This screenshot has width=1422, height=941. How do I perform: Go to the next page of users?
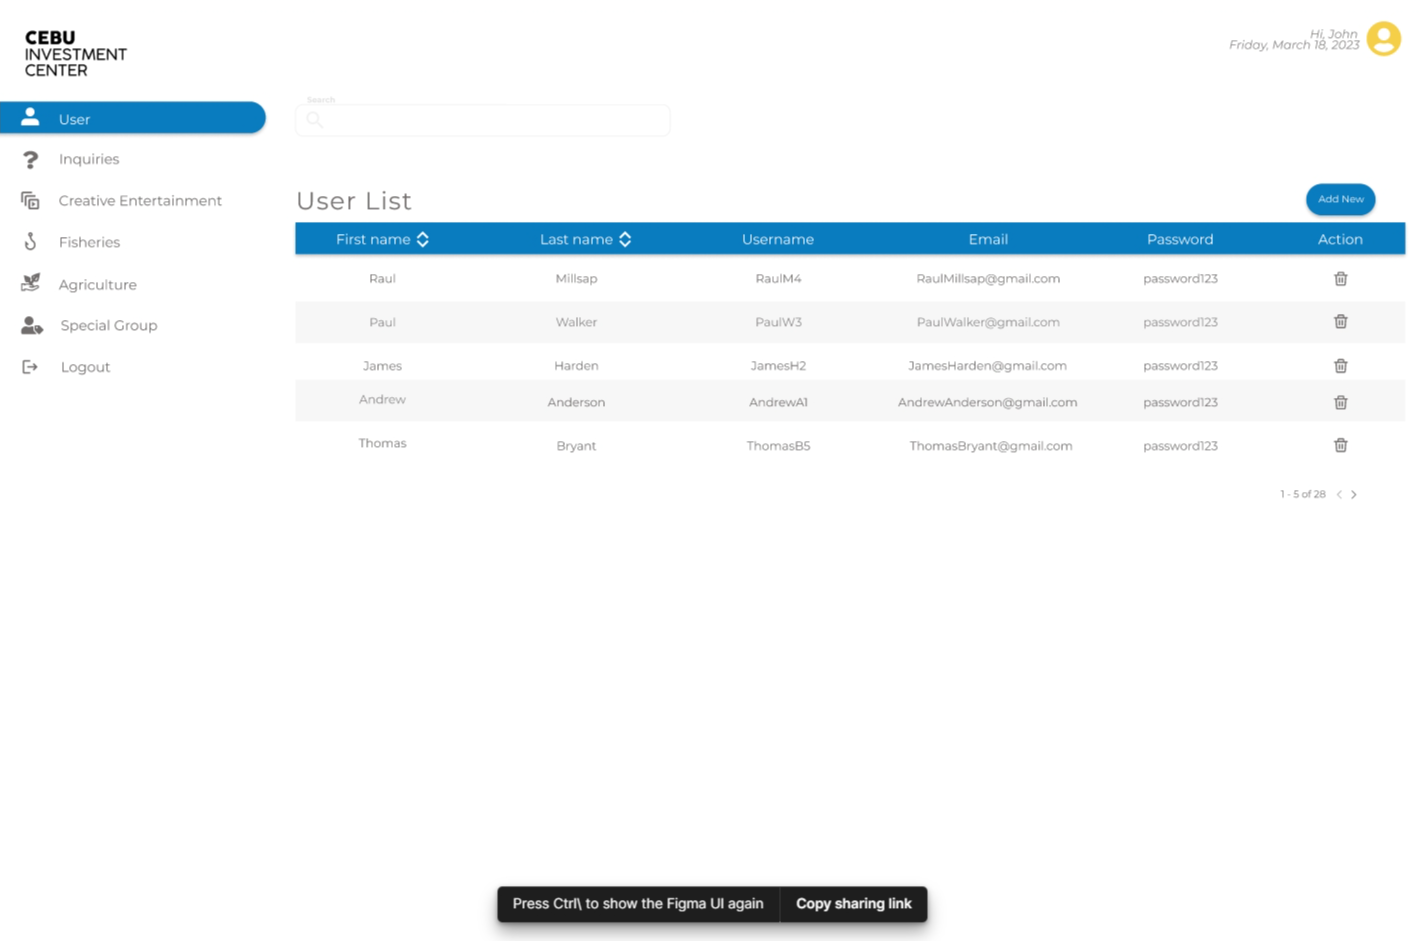(1354, 494)
